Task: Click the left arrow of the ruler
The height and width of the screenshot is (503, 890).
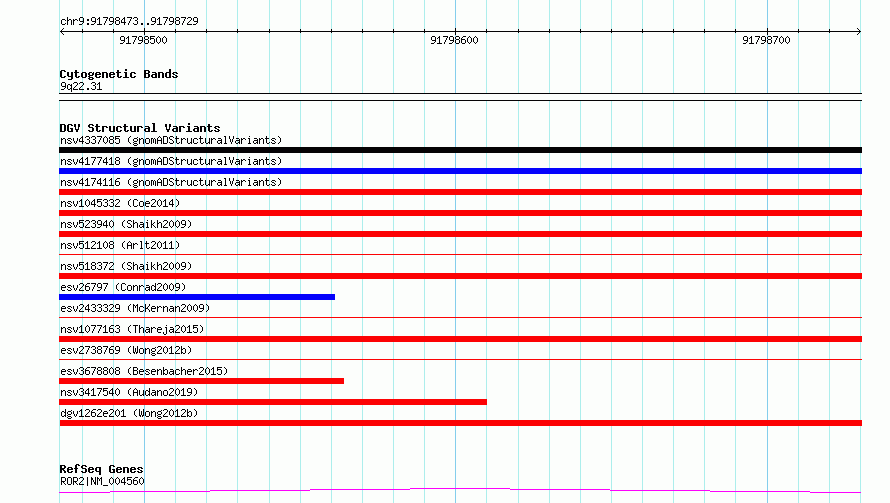Action: pyautogui.click(x=62, y=31)
